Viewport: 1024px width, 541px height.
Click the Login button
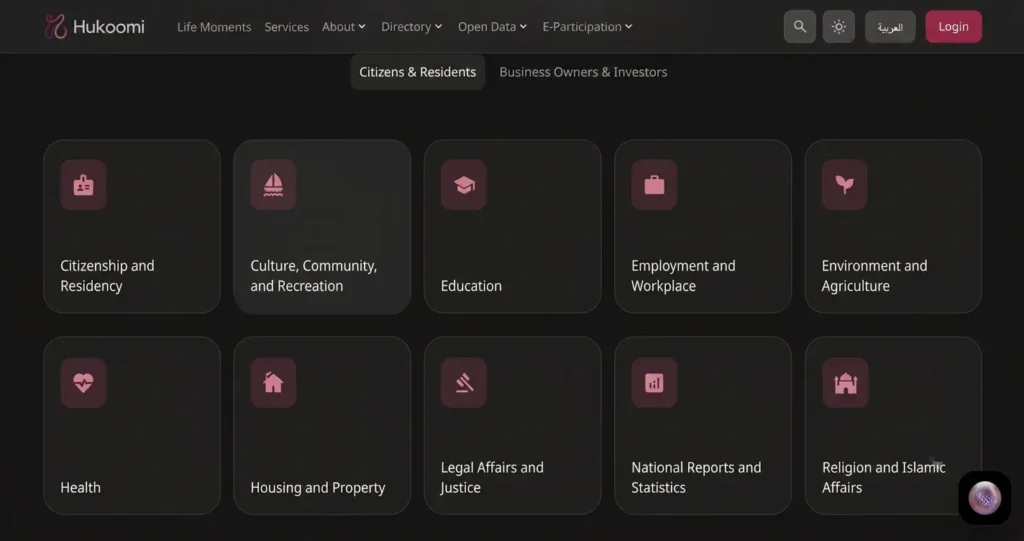pos(953,27)
